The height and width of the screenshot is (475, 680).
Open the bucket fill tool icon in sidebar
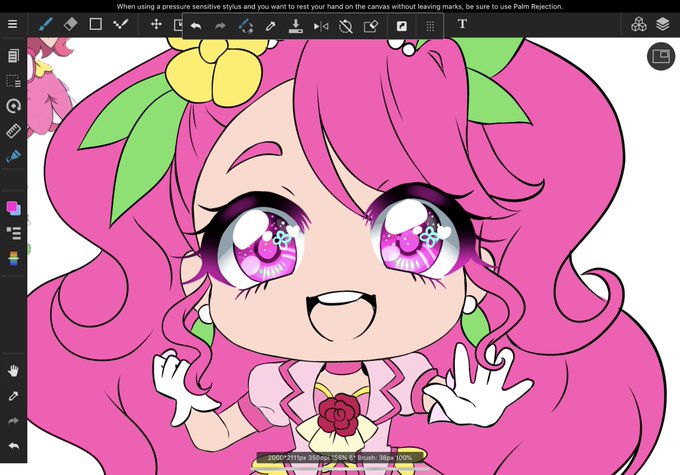(13, 156)
